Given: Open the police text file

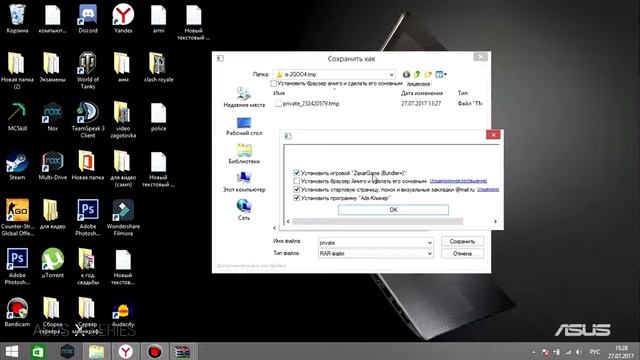Looking at the screenshot, I should (x=158, y=117).
